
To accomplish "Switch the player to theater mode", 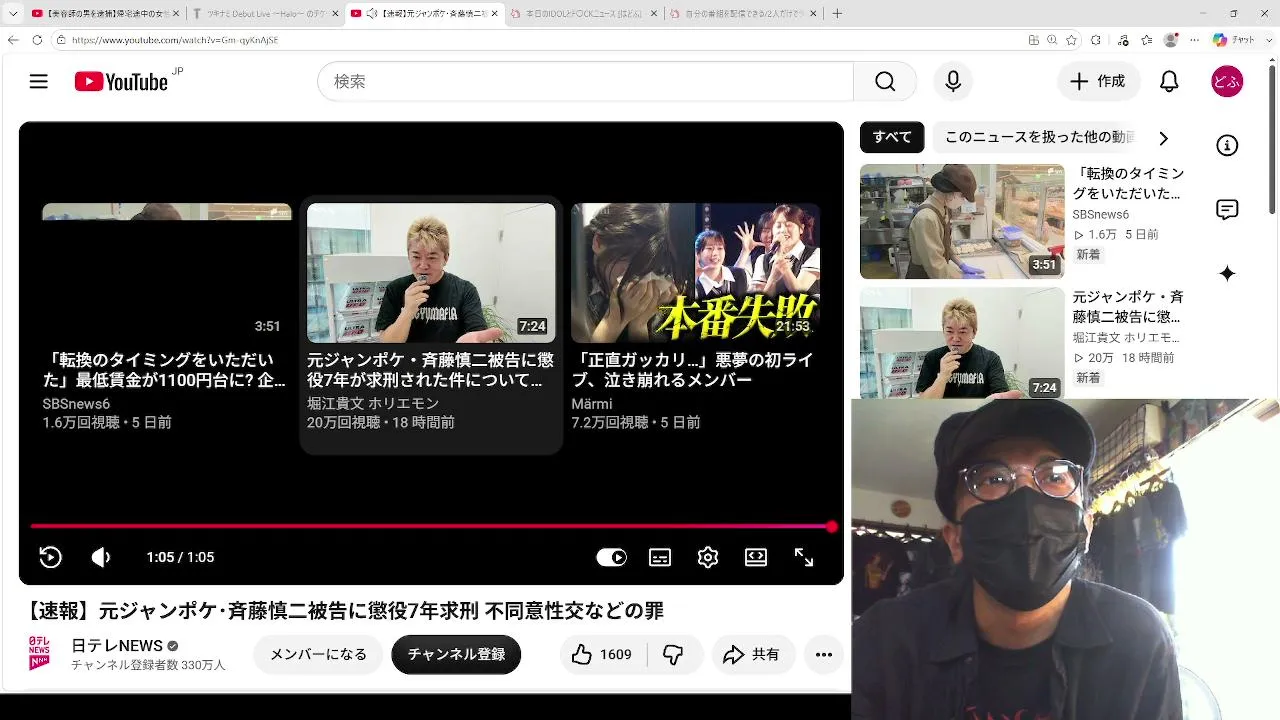I will coord(756,557).
